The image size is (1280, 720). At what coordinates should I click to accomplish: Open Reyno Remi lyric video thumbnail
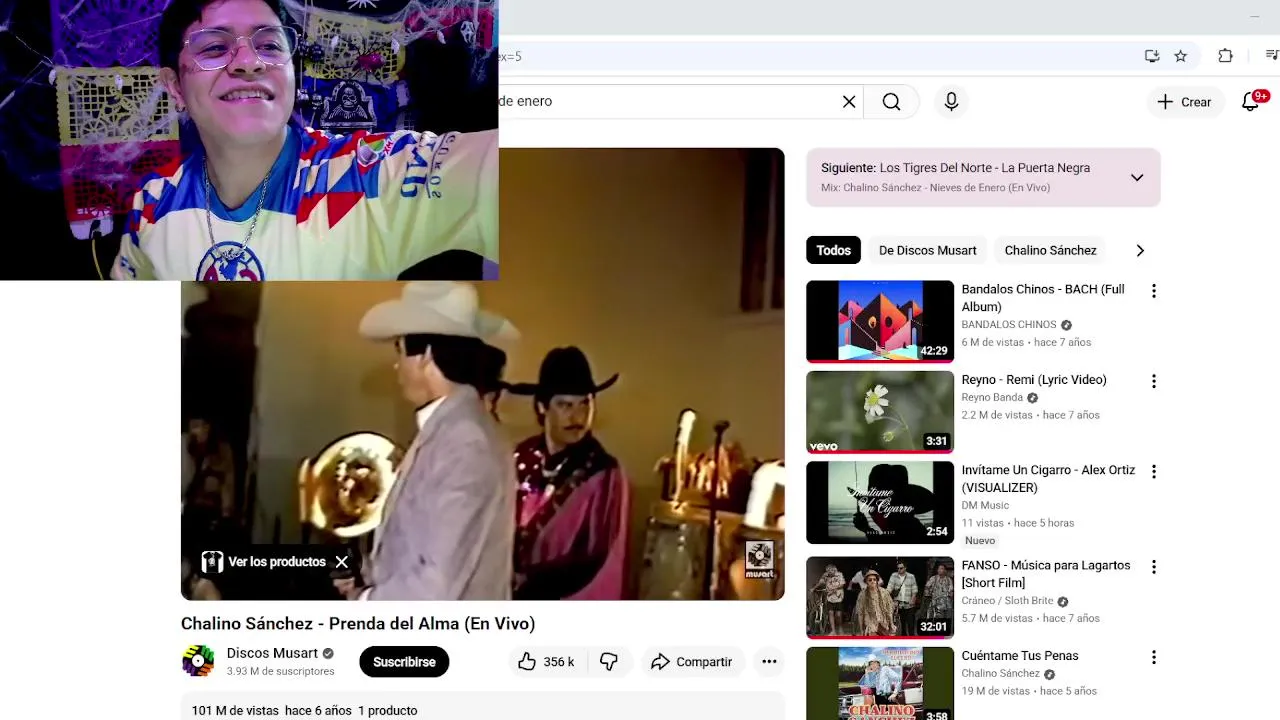tap(880, 412)
